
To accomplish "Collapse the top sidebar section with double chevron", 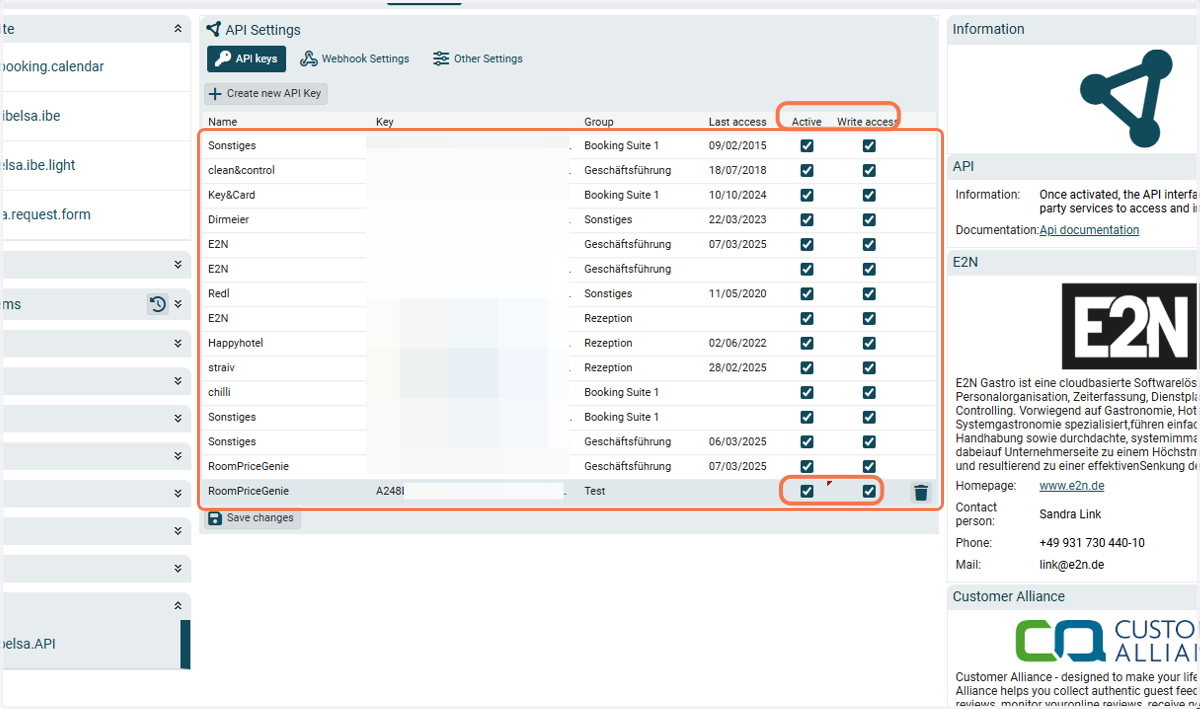I will 178,29.
